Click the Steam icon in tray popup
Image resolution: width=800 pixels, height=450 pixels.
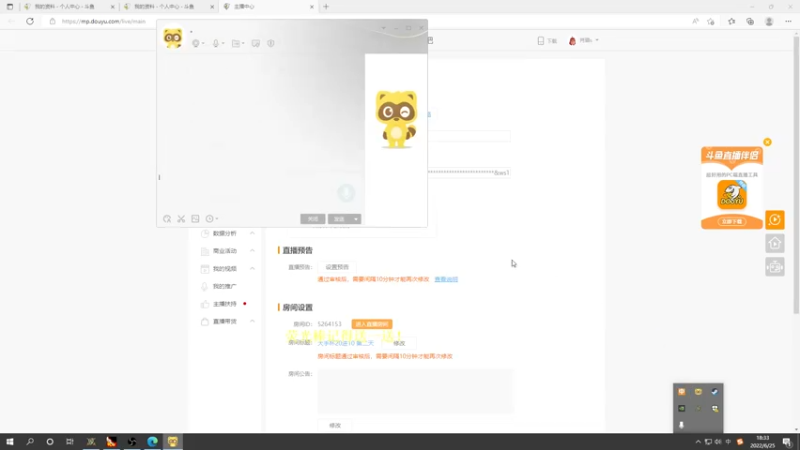click(714, 392)
